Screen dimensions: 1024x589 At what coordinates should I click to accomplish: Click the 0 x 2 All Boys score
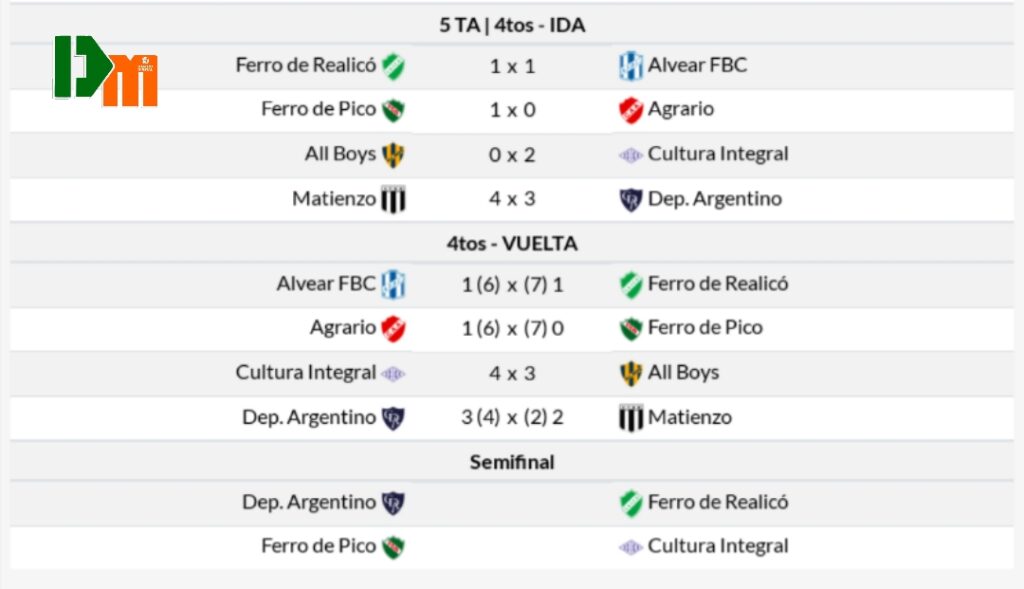click(x=512, y=154)
